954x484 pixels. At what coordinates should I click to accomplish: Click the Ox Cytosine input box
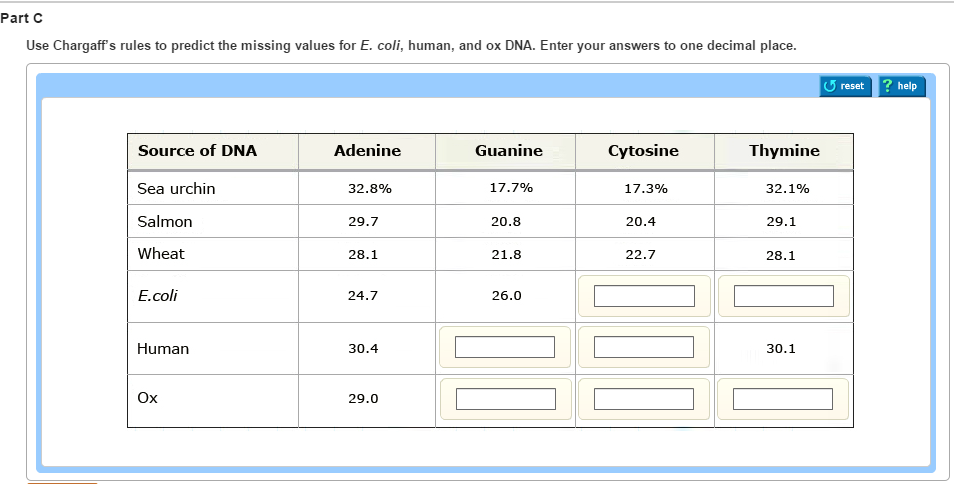(x=644, y=398)
